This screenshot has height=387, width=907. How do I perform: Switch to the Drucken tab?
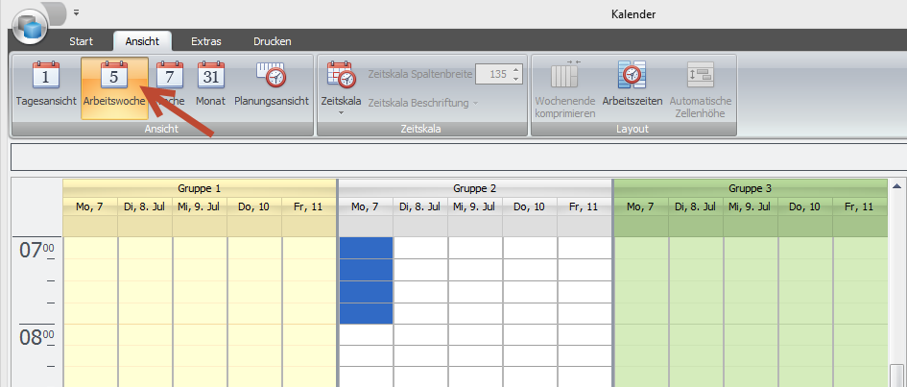point(272,42)
